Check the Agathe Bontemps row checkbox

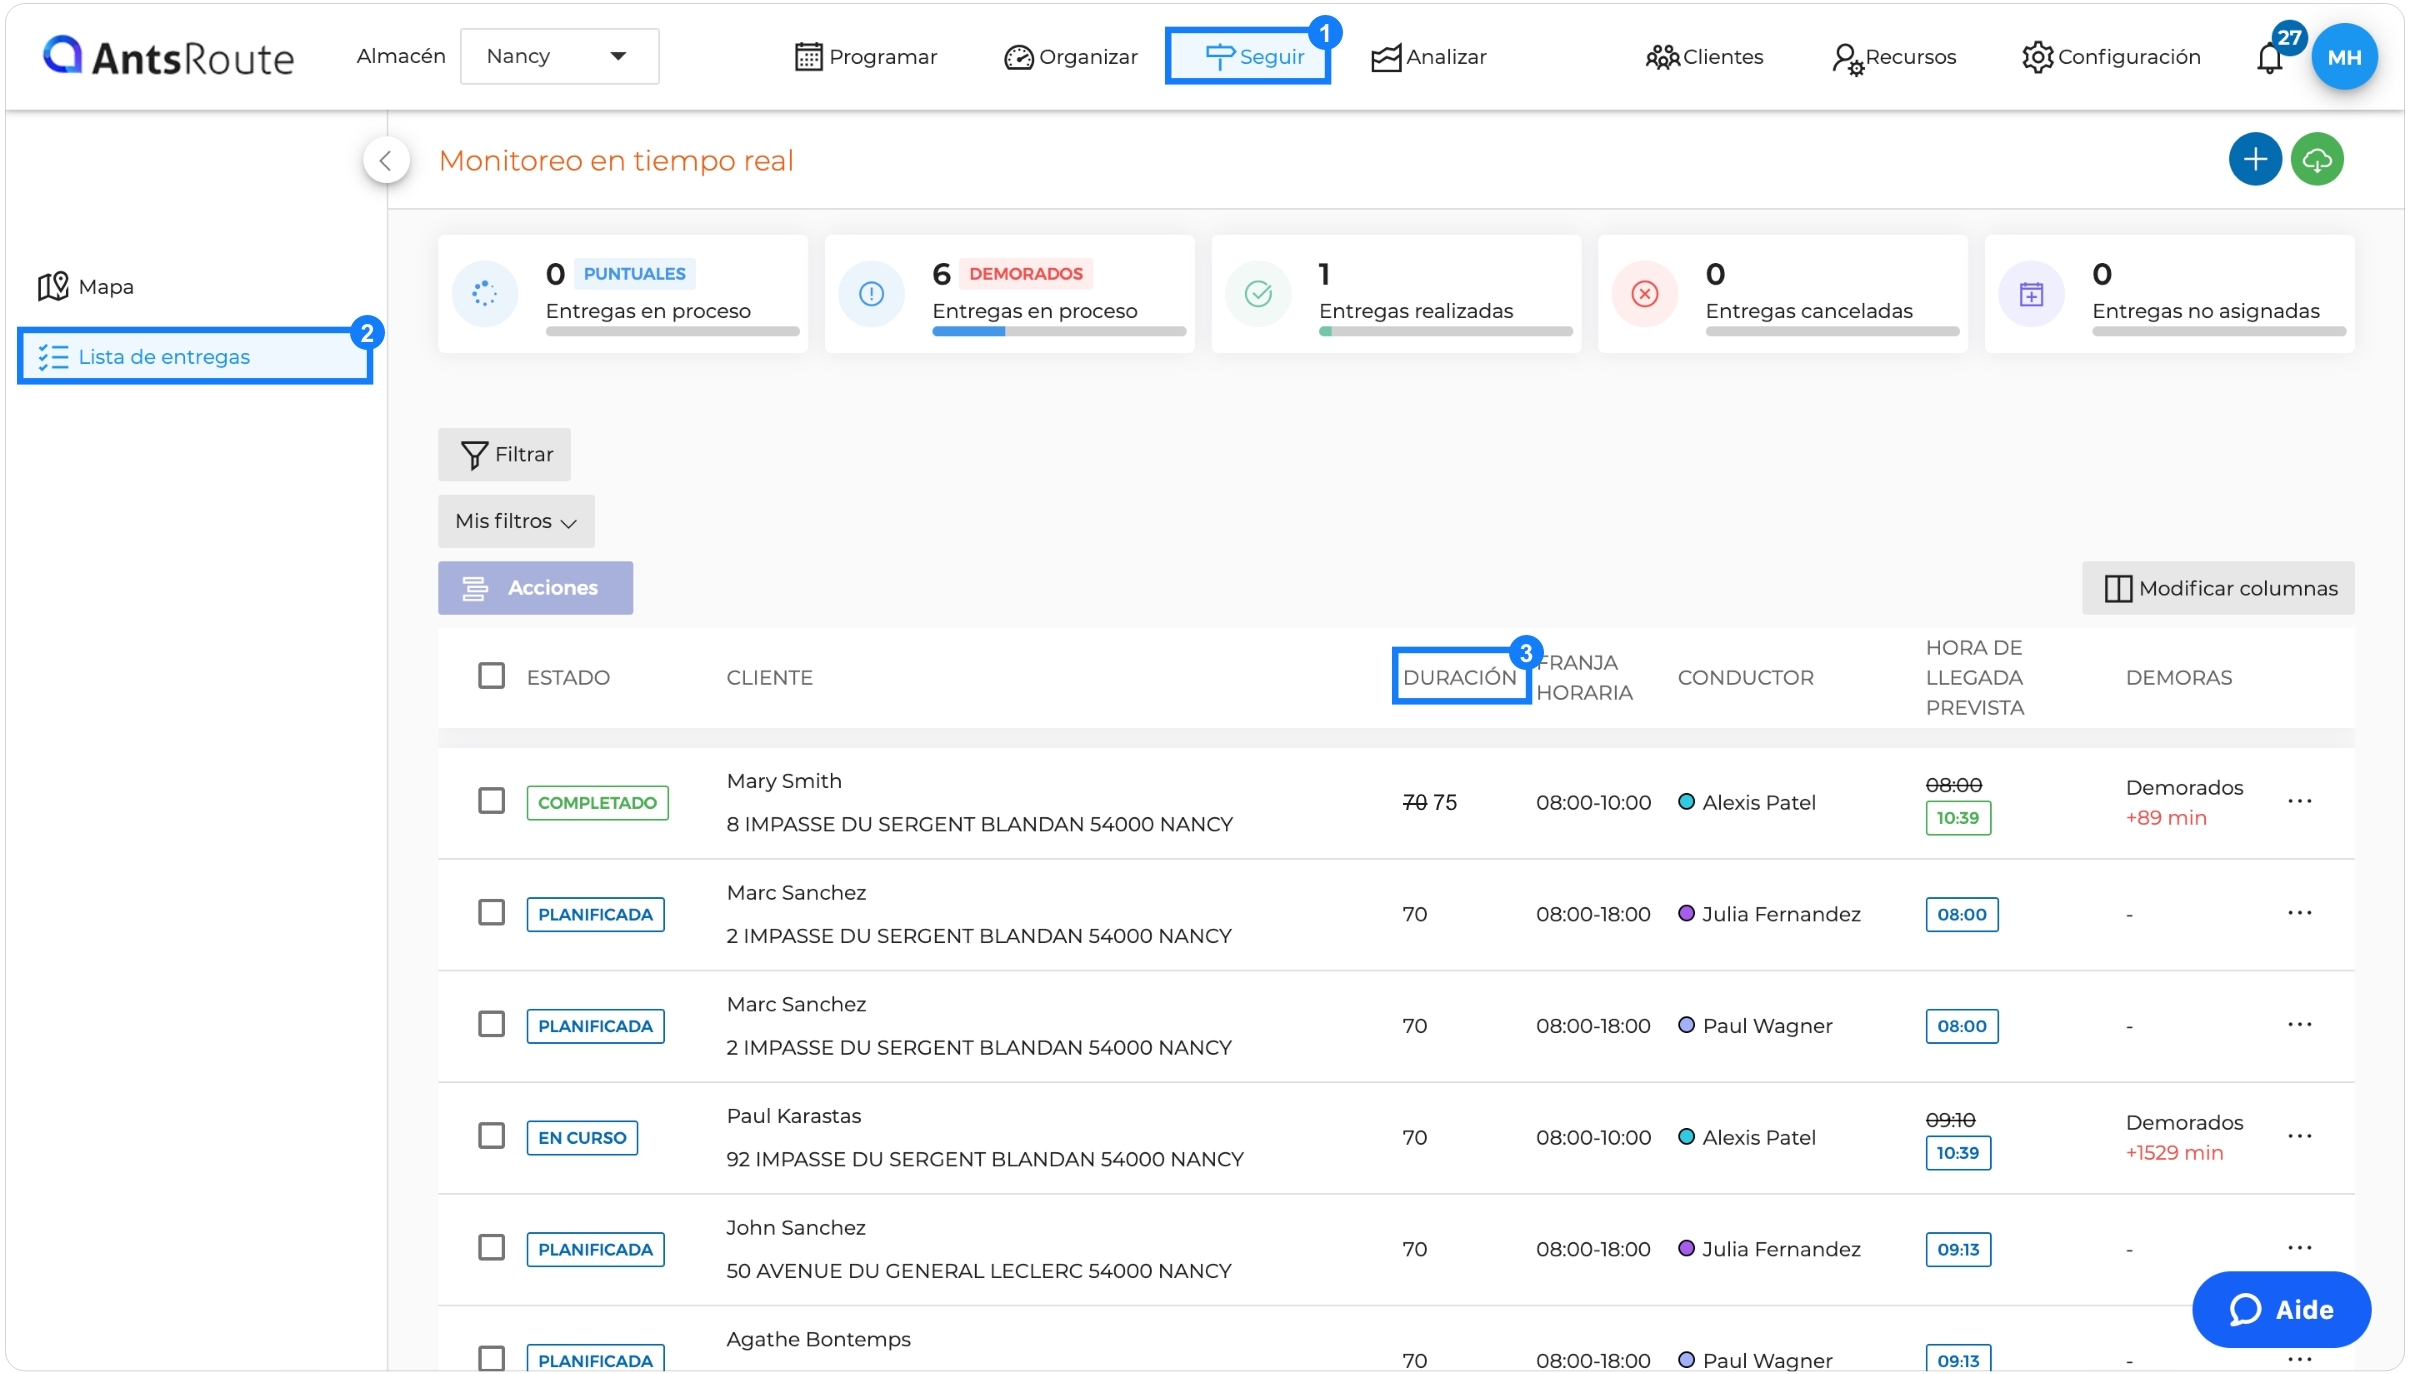(x=491, y=1359)
